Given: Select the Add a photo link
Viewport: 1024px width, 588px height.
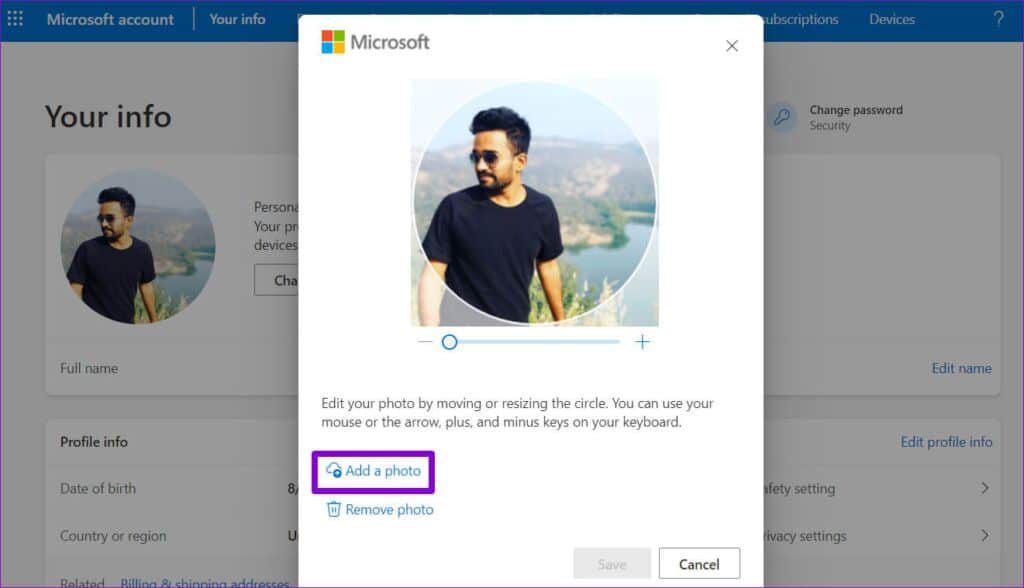Looking at the screenshot, I should point(380,470).
